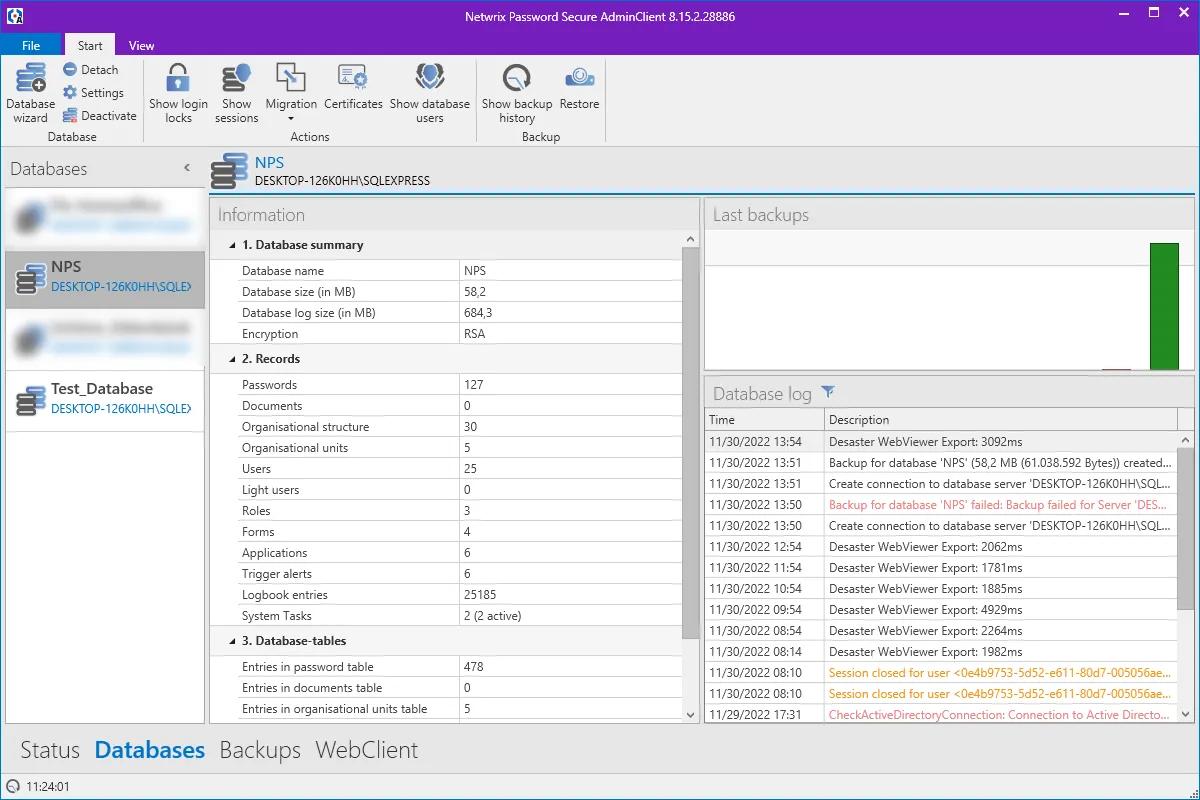Select the 09:54 Desaster WebViewer Export log entry
This screenshot has width=1200, height=800.
coord(942,610)
